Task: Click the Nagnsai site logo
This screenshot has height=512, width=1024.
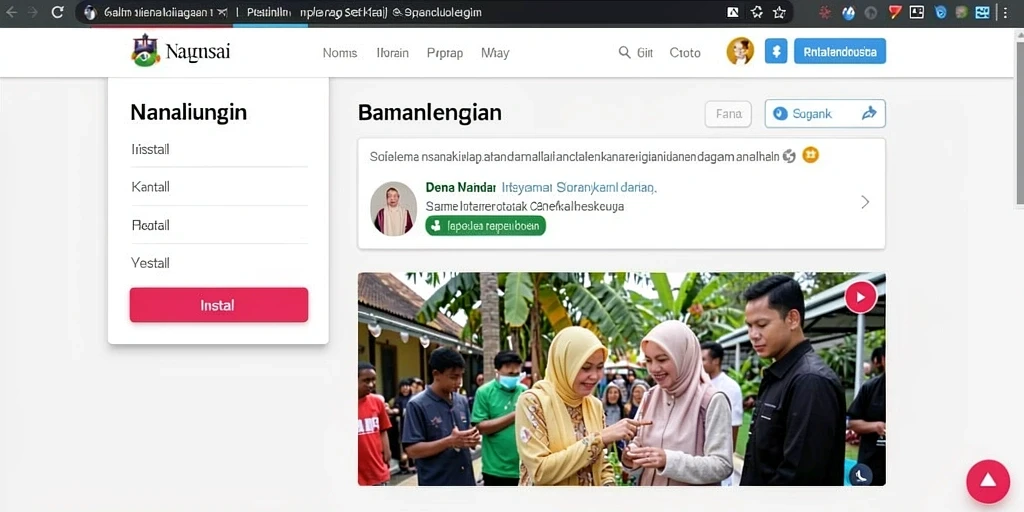Action: pos(181,51)
